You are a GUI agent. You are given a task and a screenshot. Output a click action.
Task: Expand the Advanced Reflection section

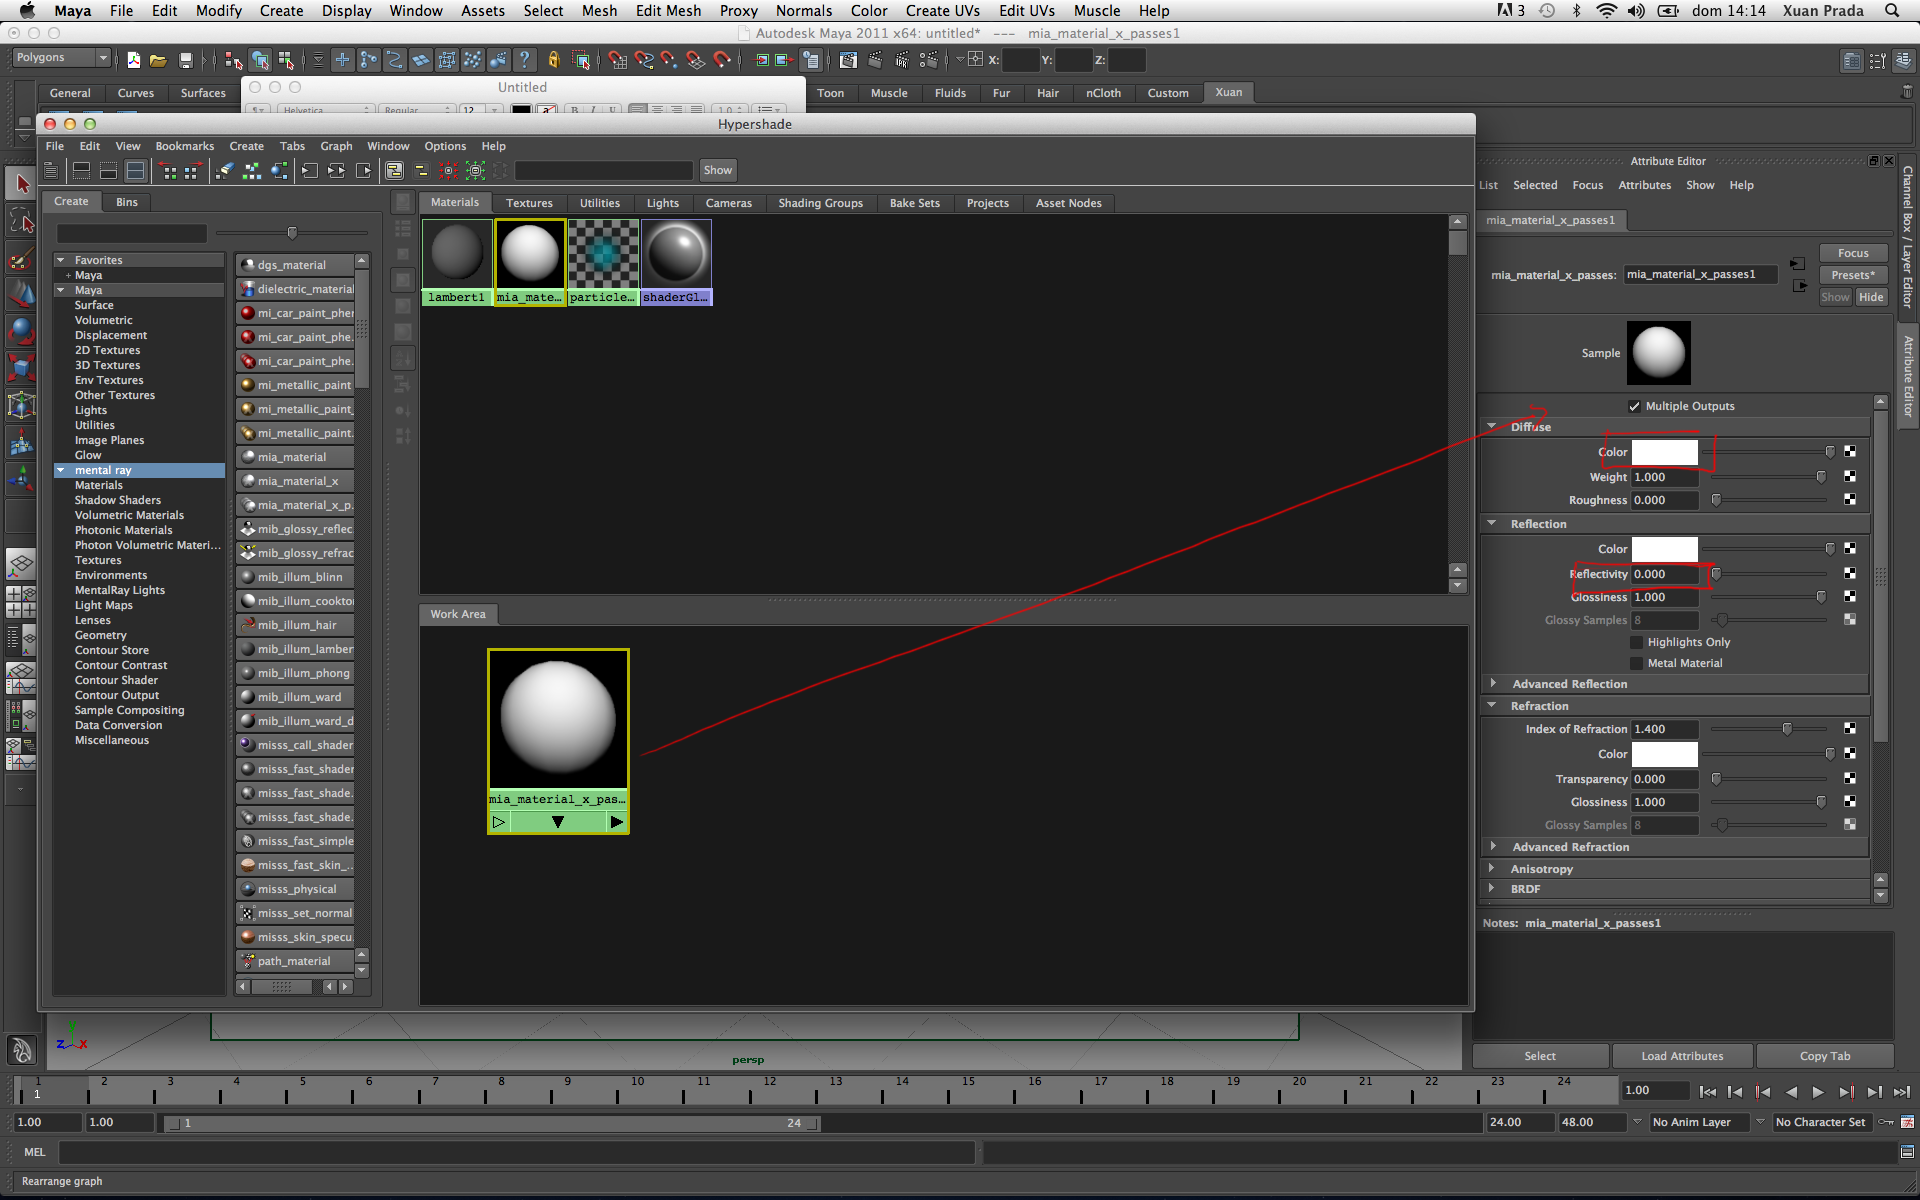(x=1493, y=683)
